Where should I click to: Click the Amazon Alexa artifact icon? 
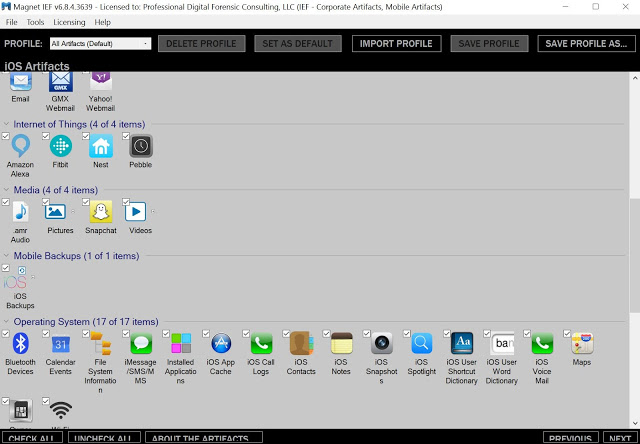(x=21, y=146)
